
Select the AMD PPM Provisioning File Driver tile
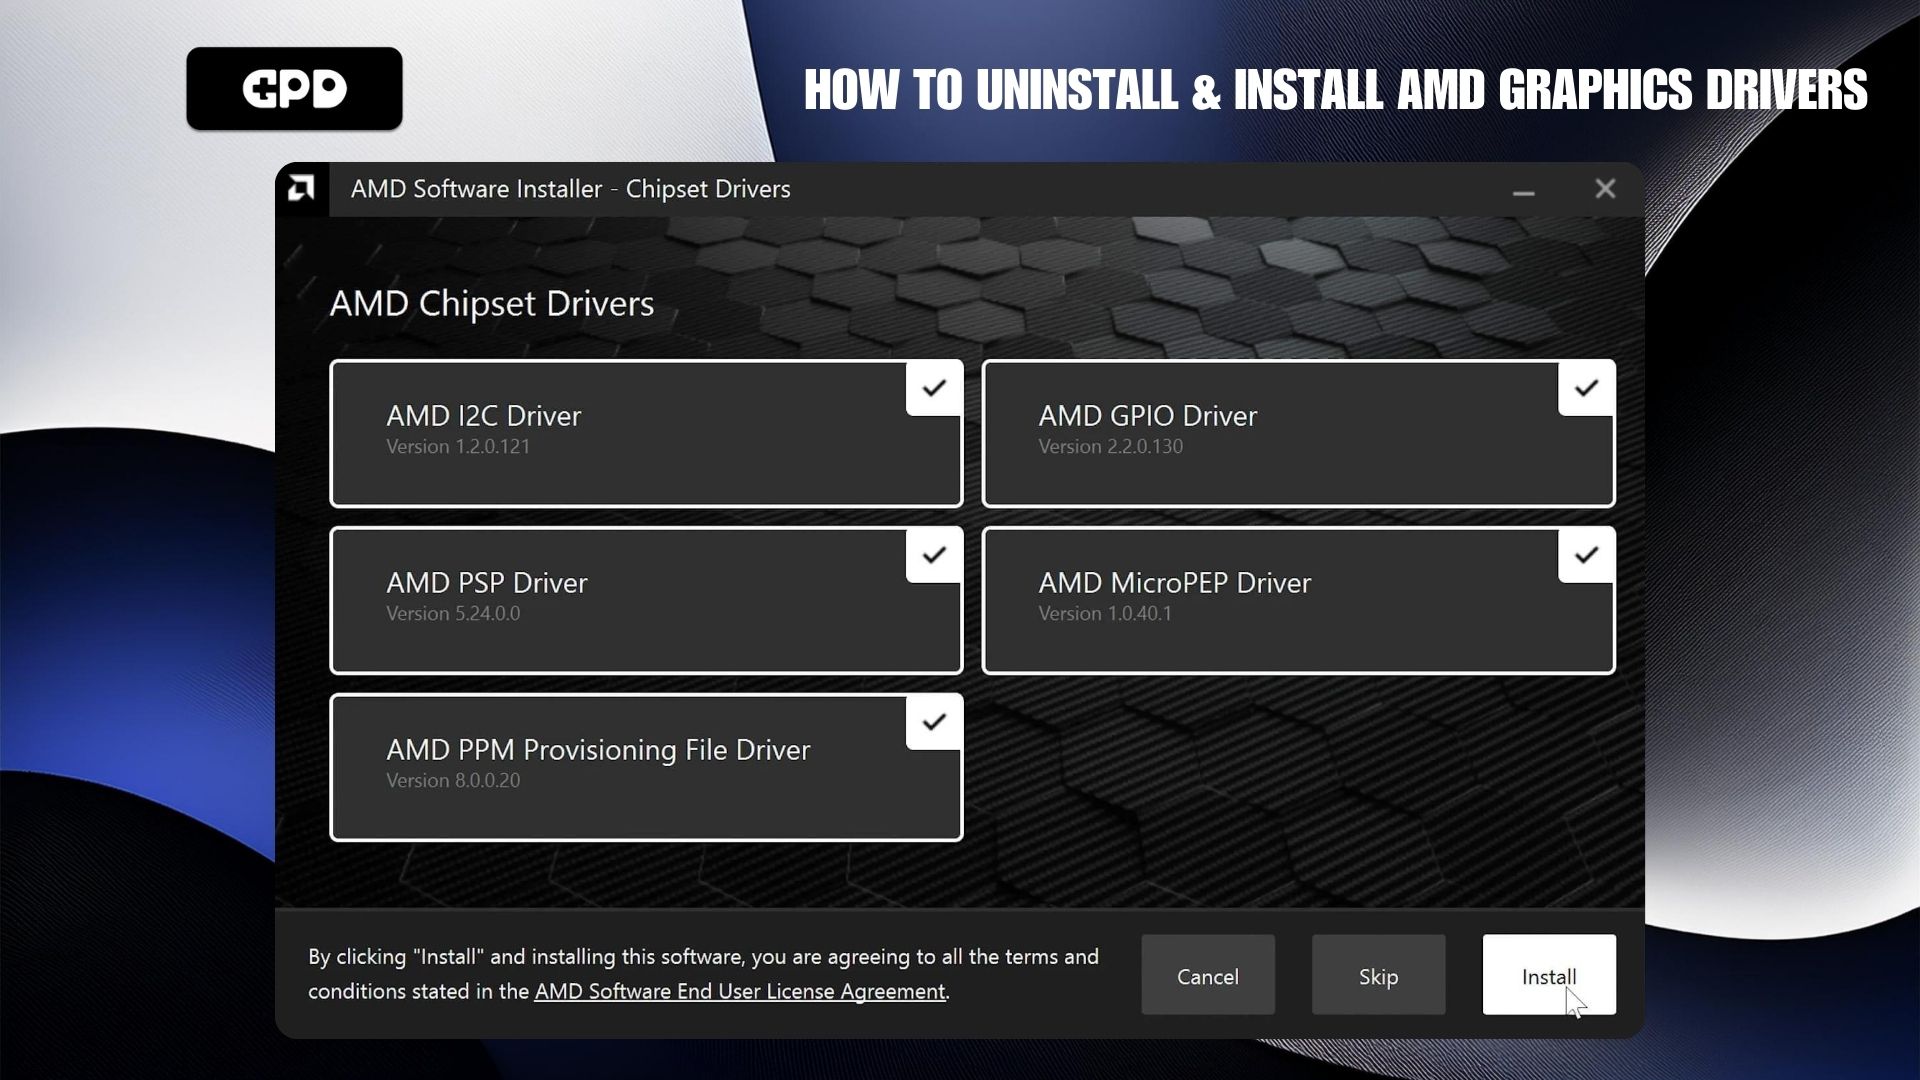pyautogui.click(x=620, y=772)
